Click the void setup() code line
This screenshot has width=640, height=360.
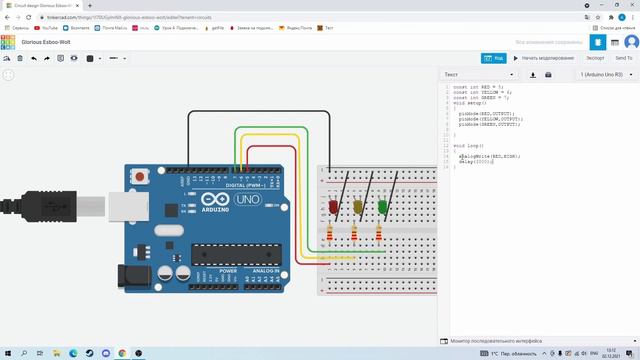pyautogui.click(x=470, y=103)
